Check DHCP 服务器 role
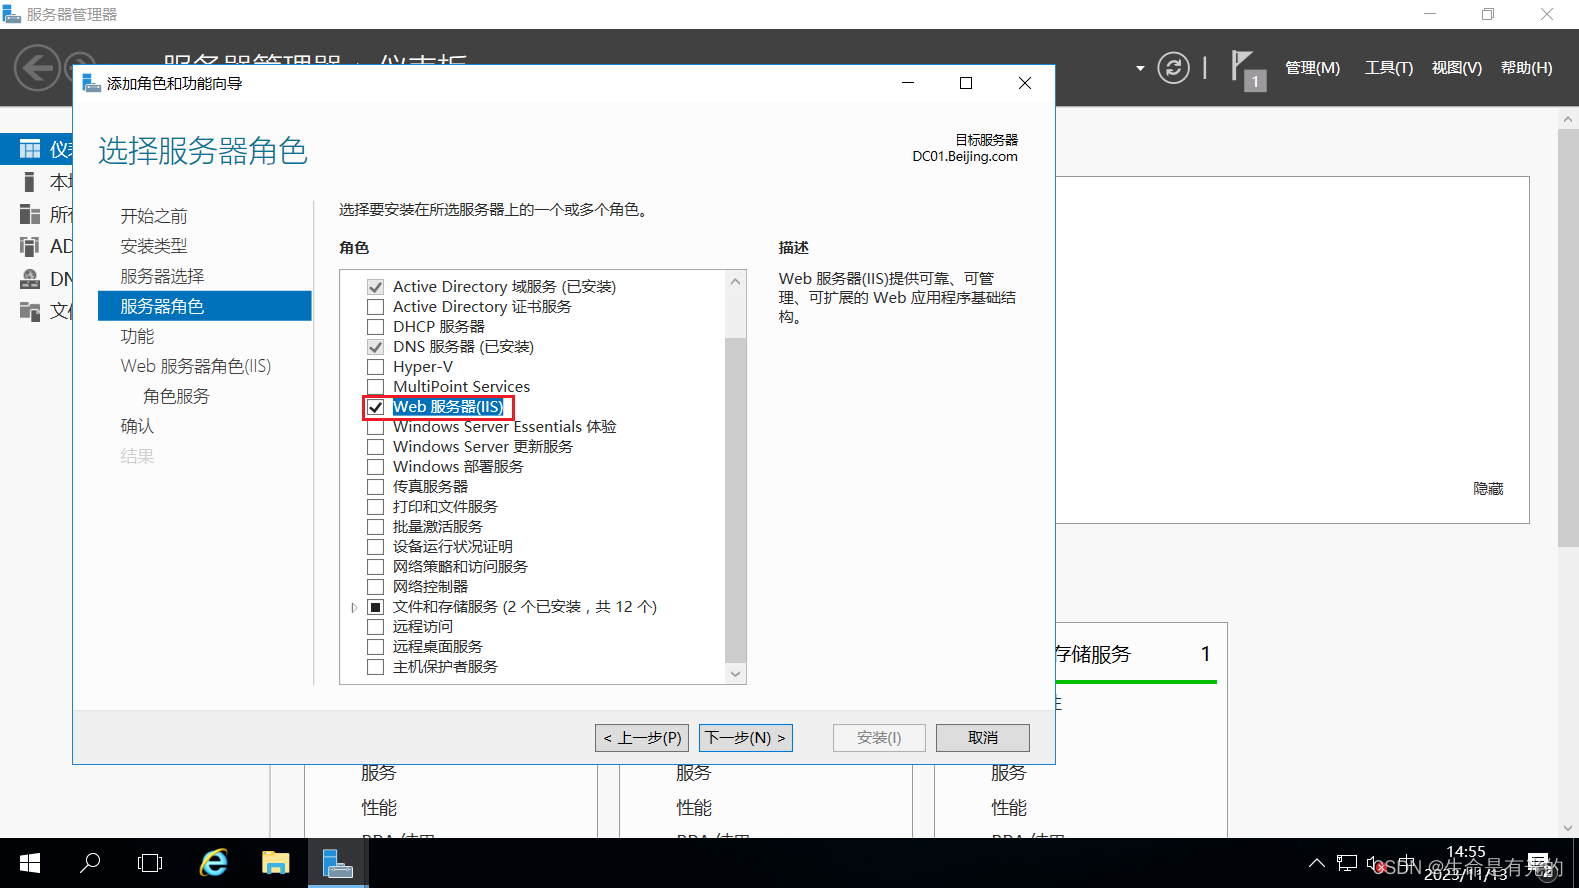The width and height of the screenshot is (1579, 888). click(376, 327)
